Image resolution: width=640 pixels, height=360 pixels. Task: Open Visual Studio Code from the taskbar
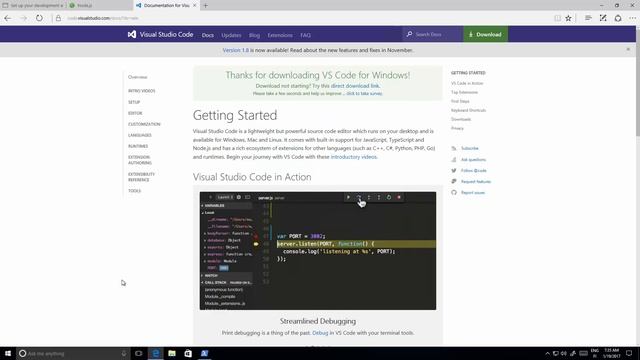[x=204, y=353]
